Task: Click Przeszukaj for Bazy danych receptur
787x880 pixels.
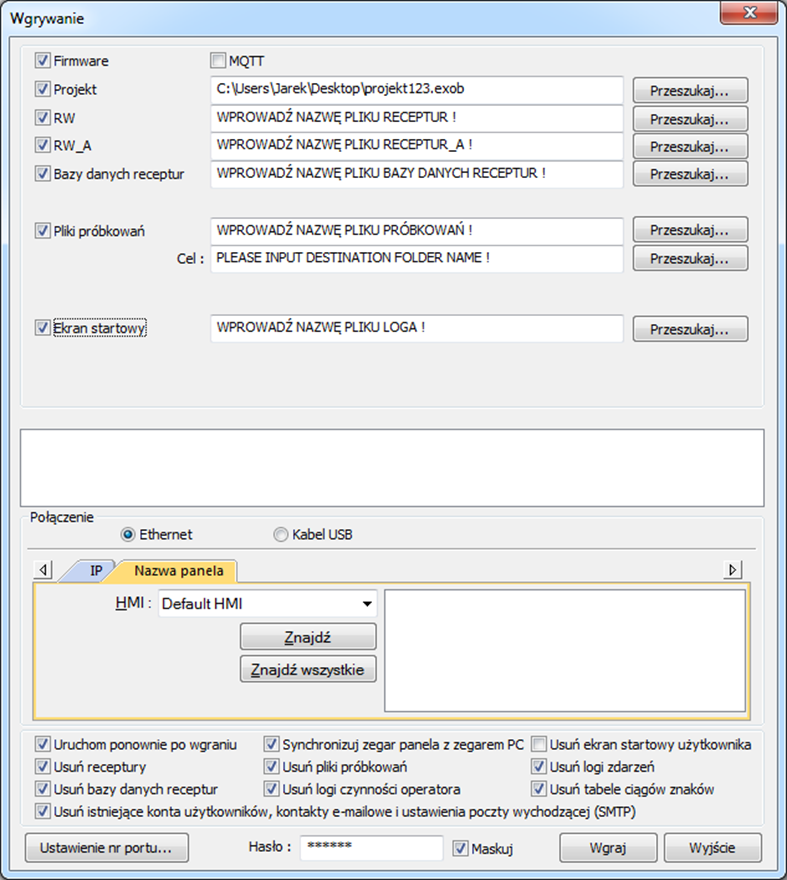Action: click(690, 174)
